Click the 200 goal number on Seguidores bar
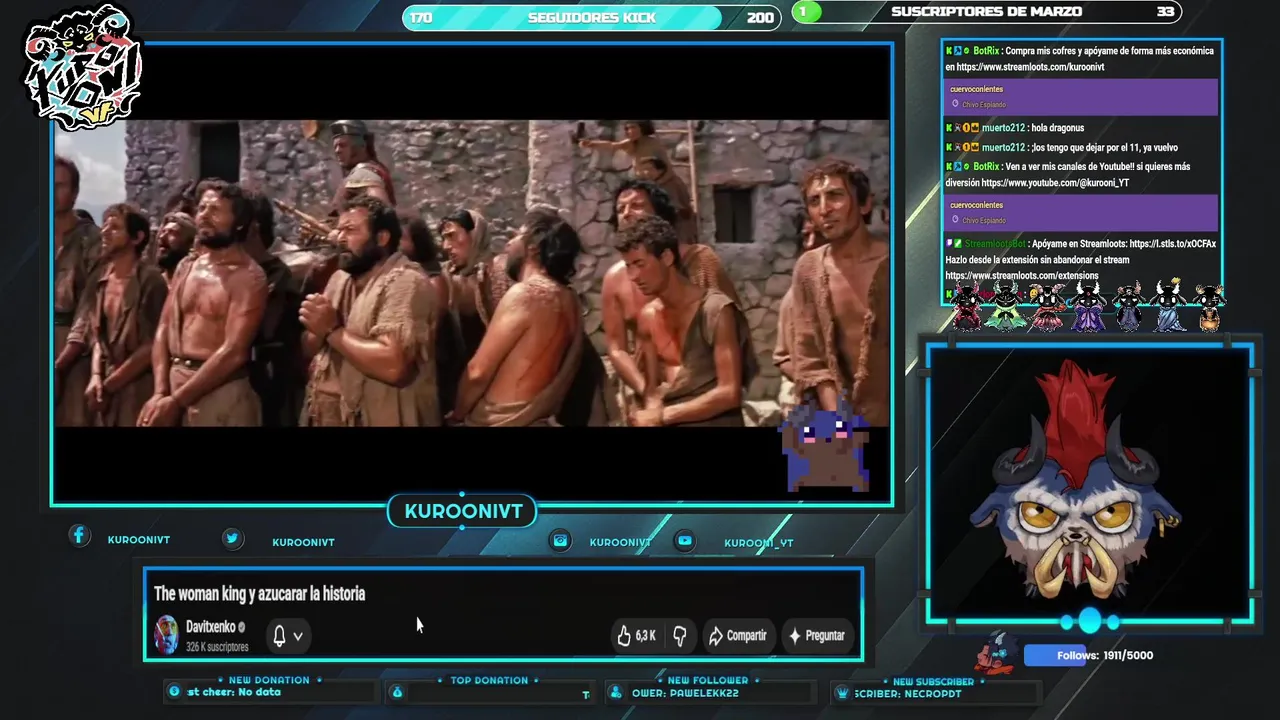Viewport: 1280px width, 720px height. click(x=760, y=18)
